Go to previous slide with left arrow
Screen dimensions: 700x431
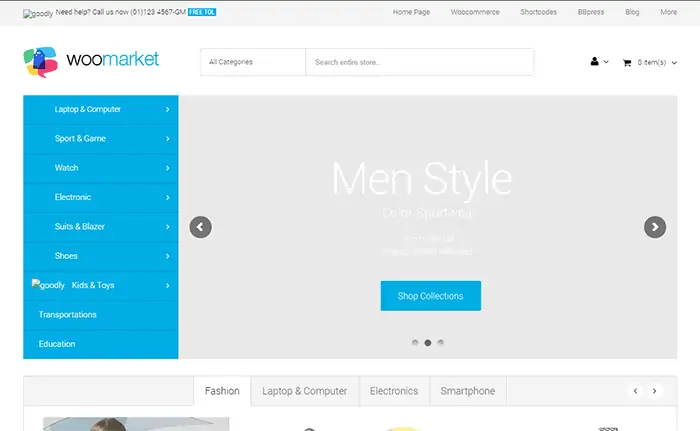pos(200,227)
